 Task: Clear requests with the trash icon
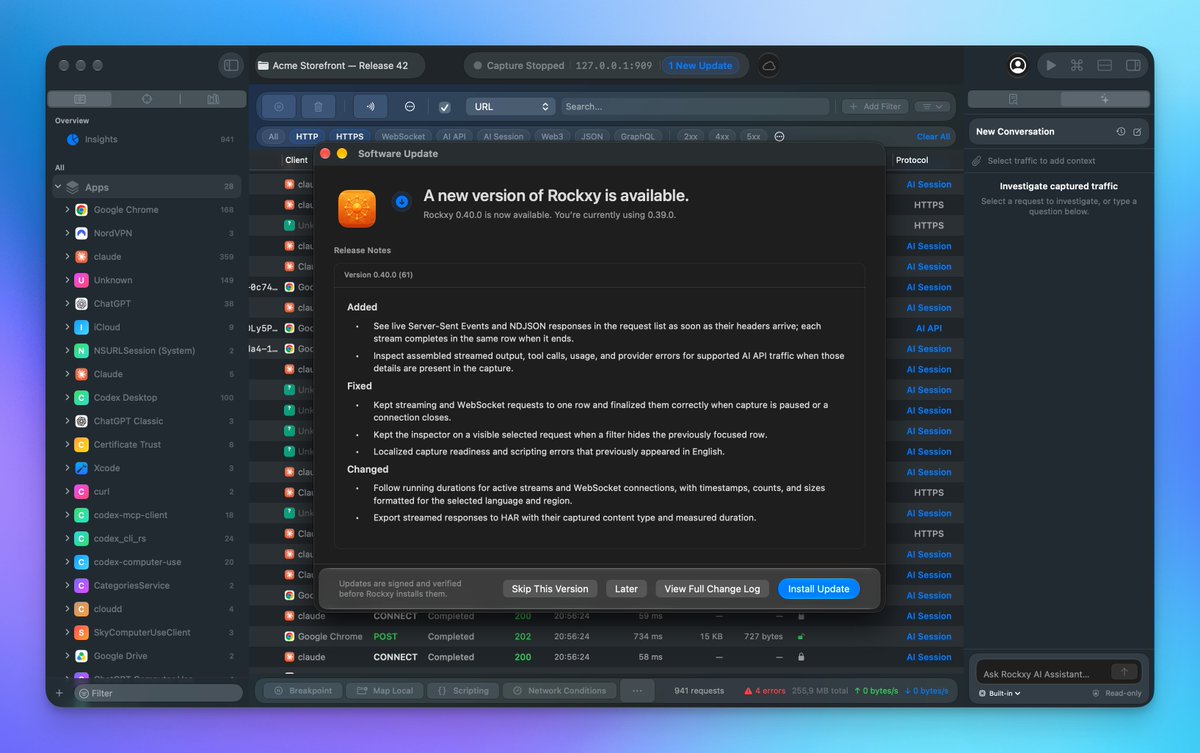pyautogui.click(x=318, y=106)
